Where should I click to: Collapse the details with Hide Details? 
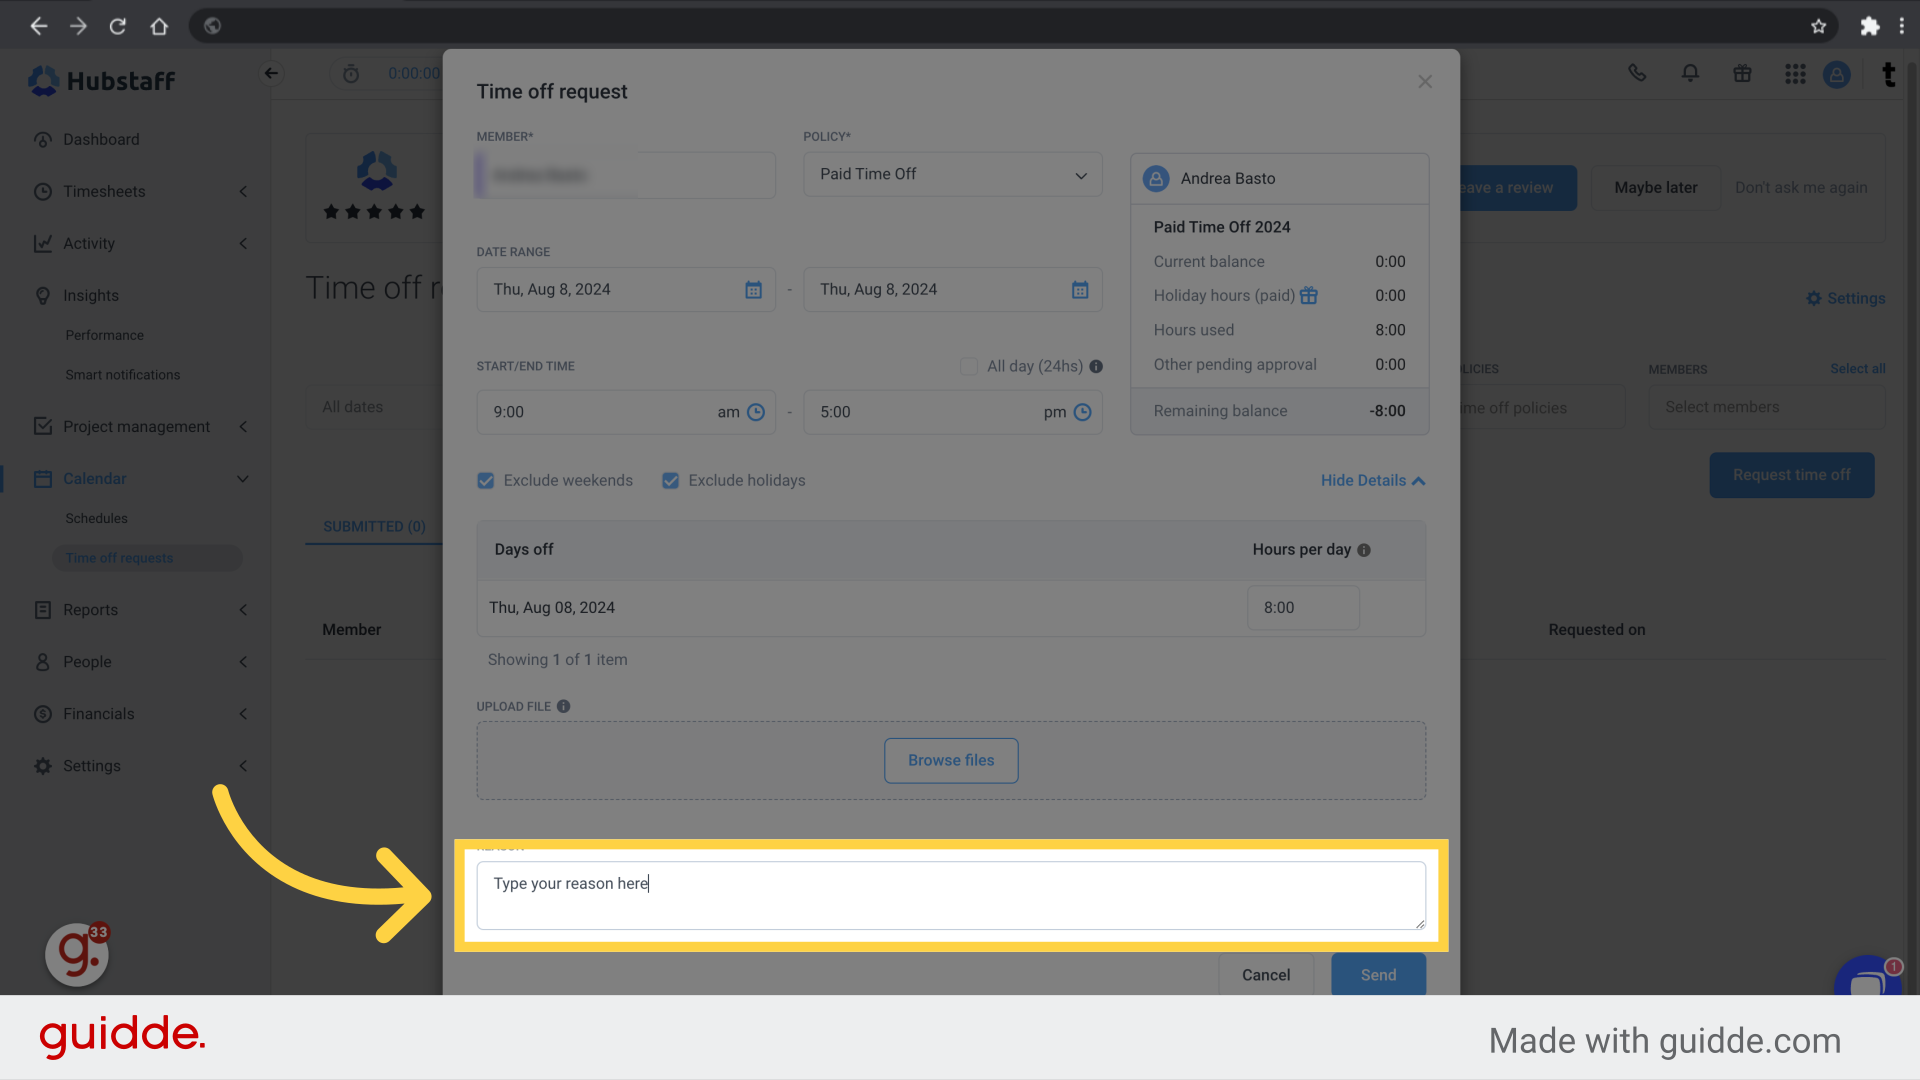(x=1371, y=480)
